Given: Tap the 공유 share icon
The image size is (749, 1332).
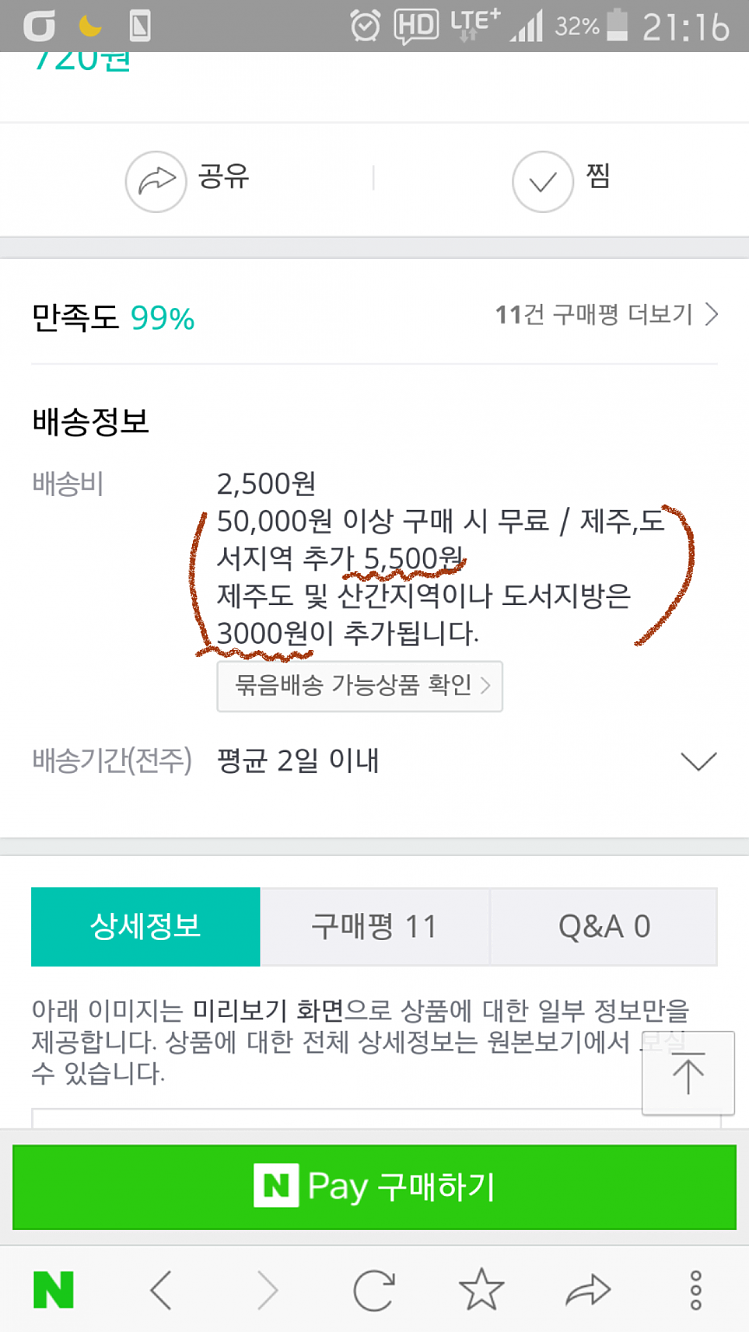Looking at the screenshot, I should [156, 181].
